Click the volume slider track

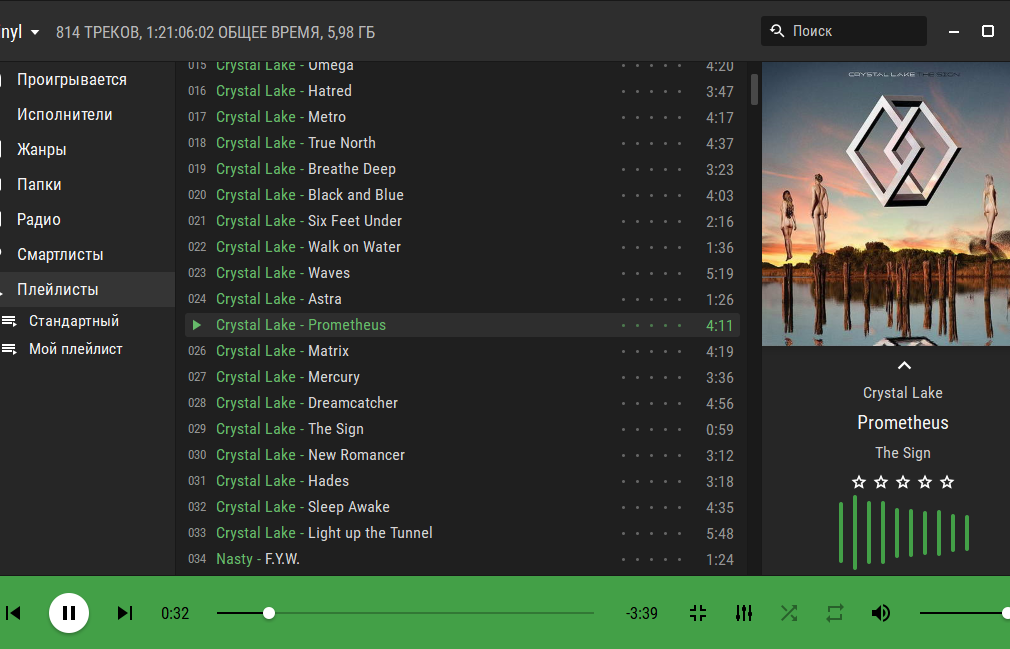pyautogui.click(x=964, y=613)
